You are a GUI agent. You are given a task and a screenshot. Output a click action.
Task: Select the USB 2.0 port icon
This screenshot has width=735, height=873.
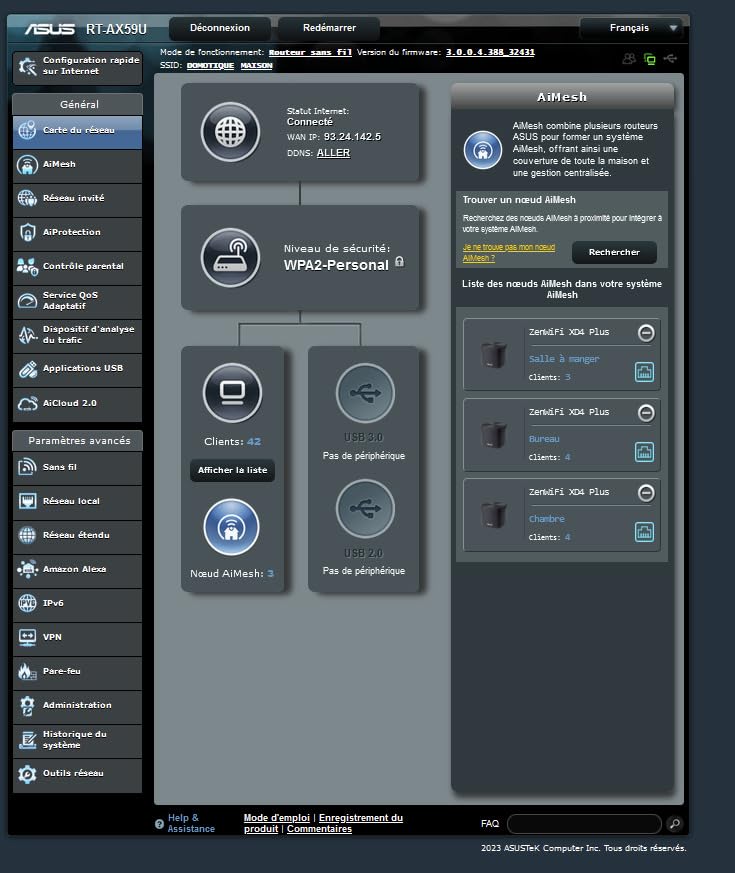coord(364,509)
